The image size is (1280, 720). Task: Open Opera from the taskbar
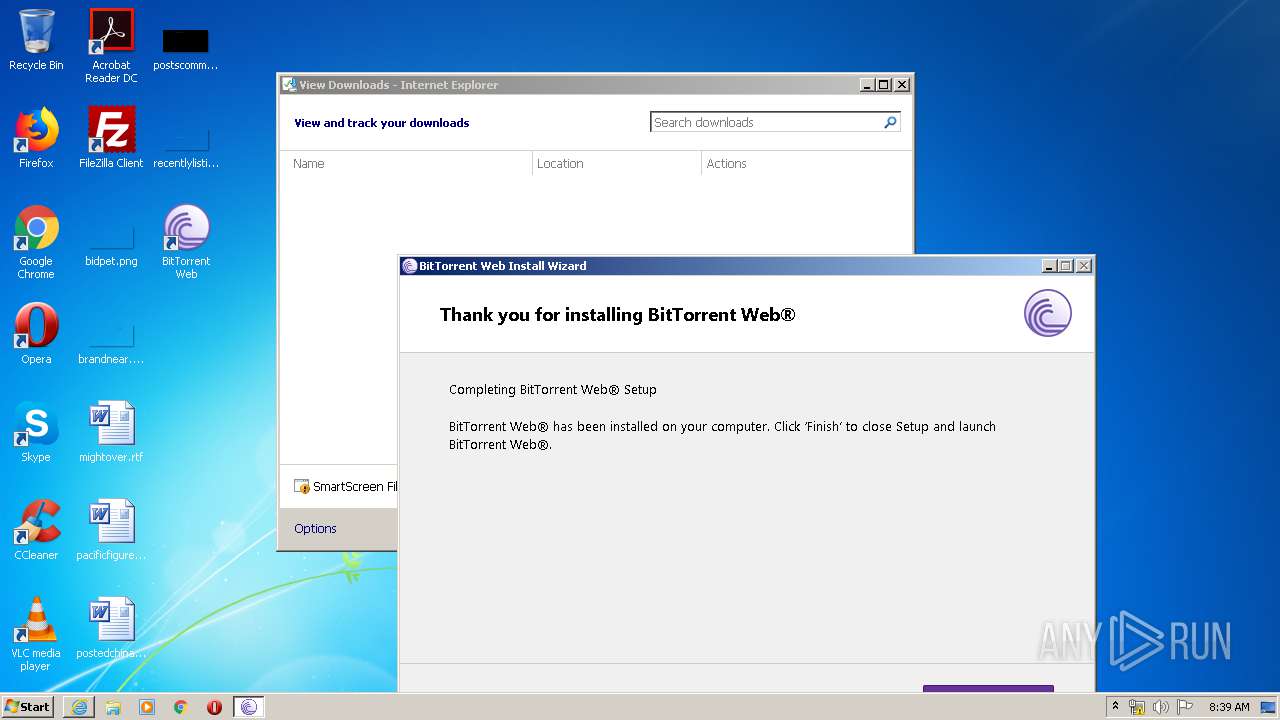coord(214,707)
